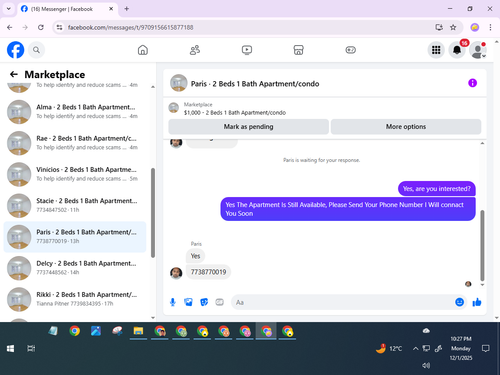Image resolution: width=500 pixels, height=375 pixels.
Task: Open Vinicios 2 Beds 1 Bath conversation
Action: pyautogui.click(x=75, y=174)
